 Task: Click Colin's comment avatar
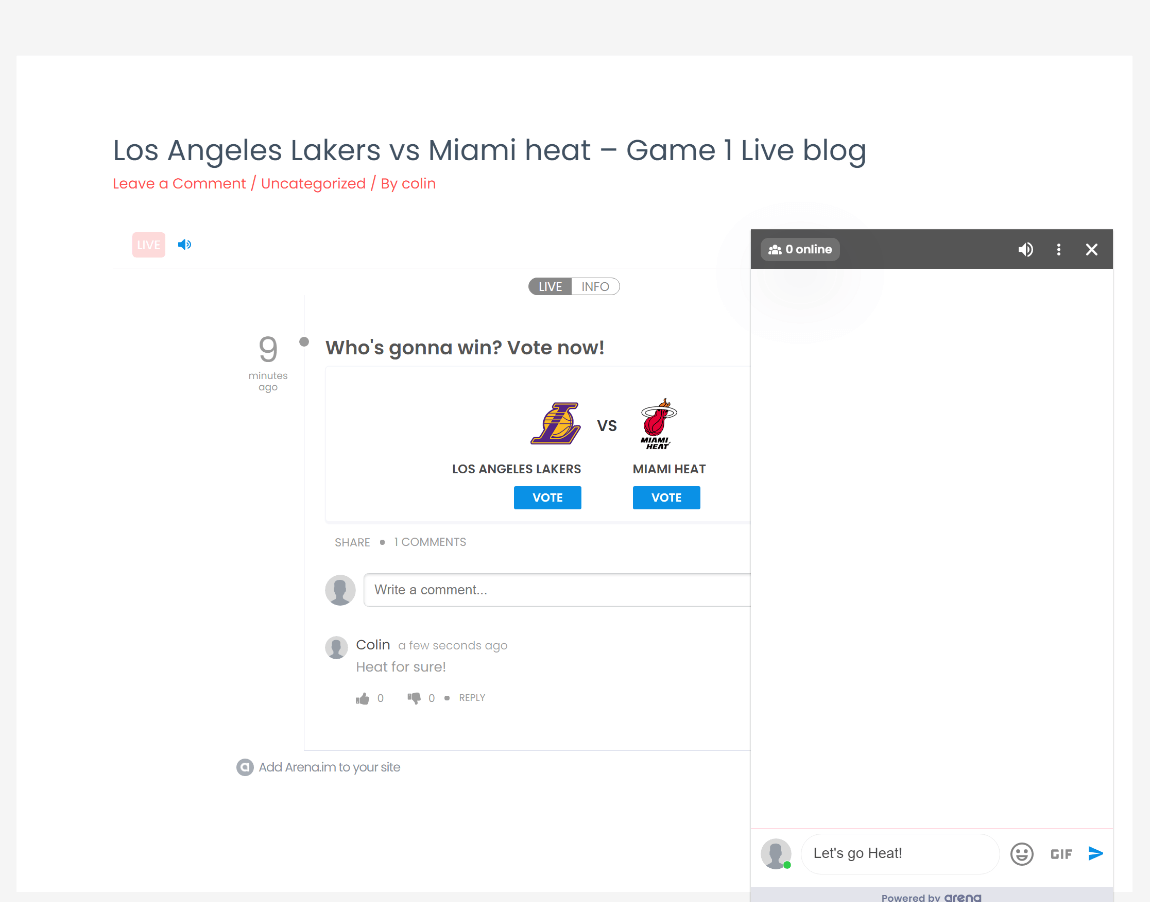[x=337, y=648]
